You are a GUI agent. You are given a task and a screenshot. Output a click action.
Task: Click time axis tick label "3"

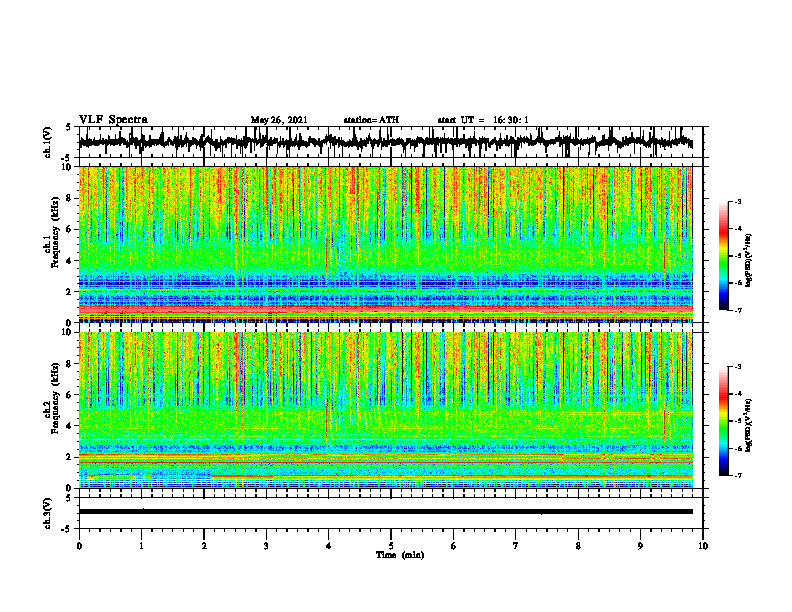(266, 546)
